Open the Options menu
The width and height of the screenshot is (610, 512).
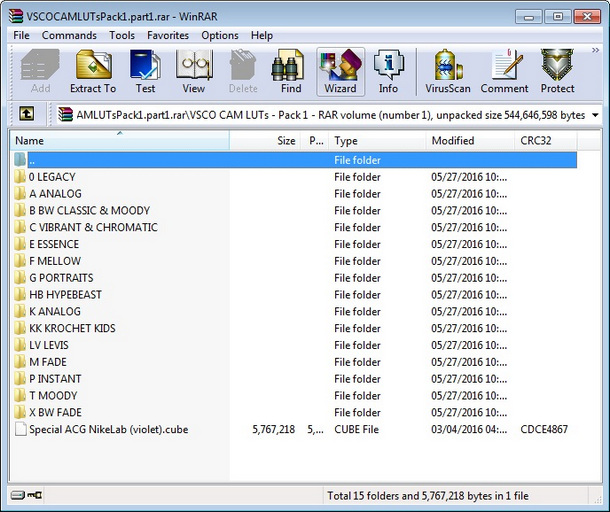pyautogui.click(x=220, y=35)
